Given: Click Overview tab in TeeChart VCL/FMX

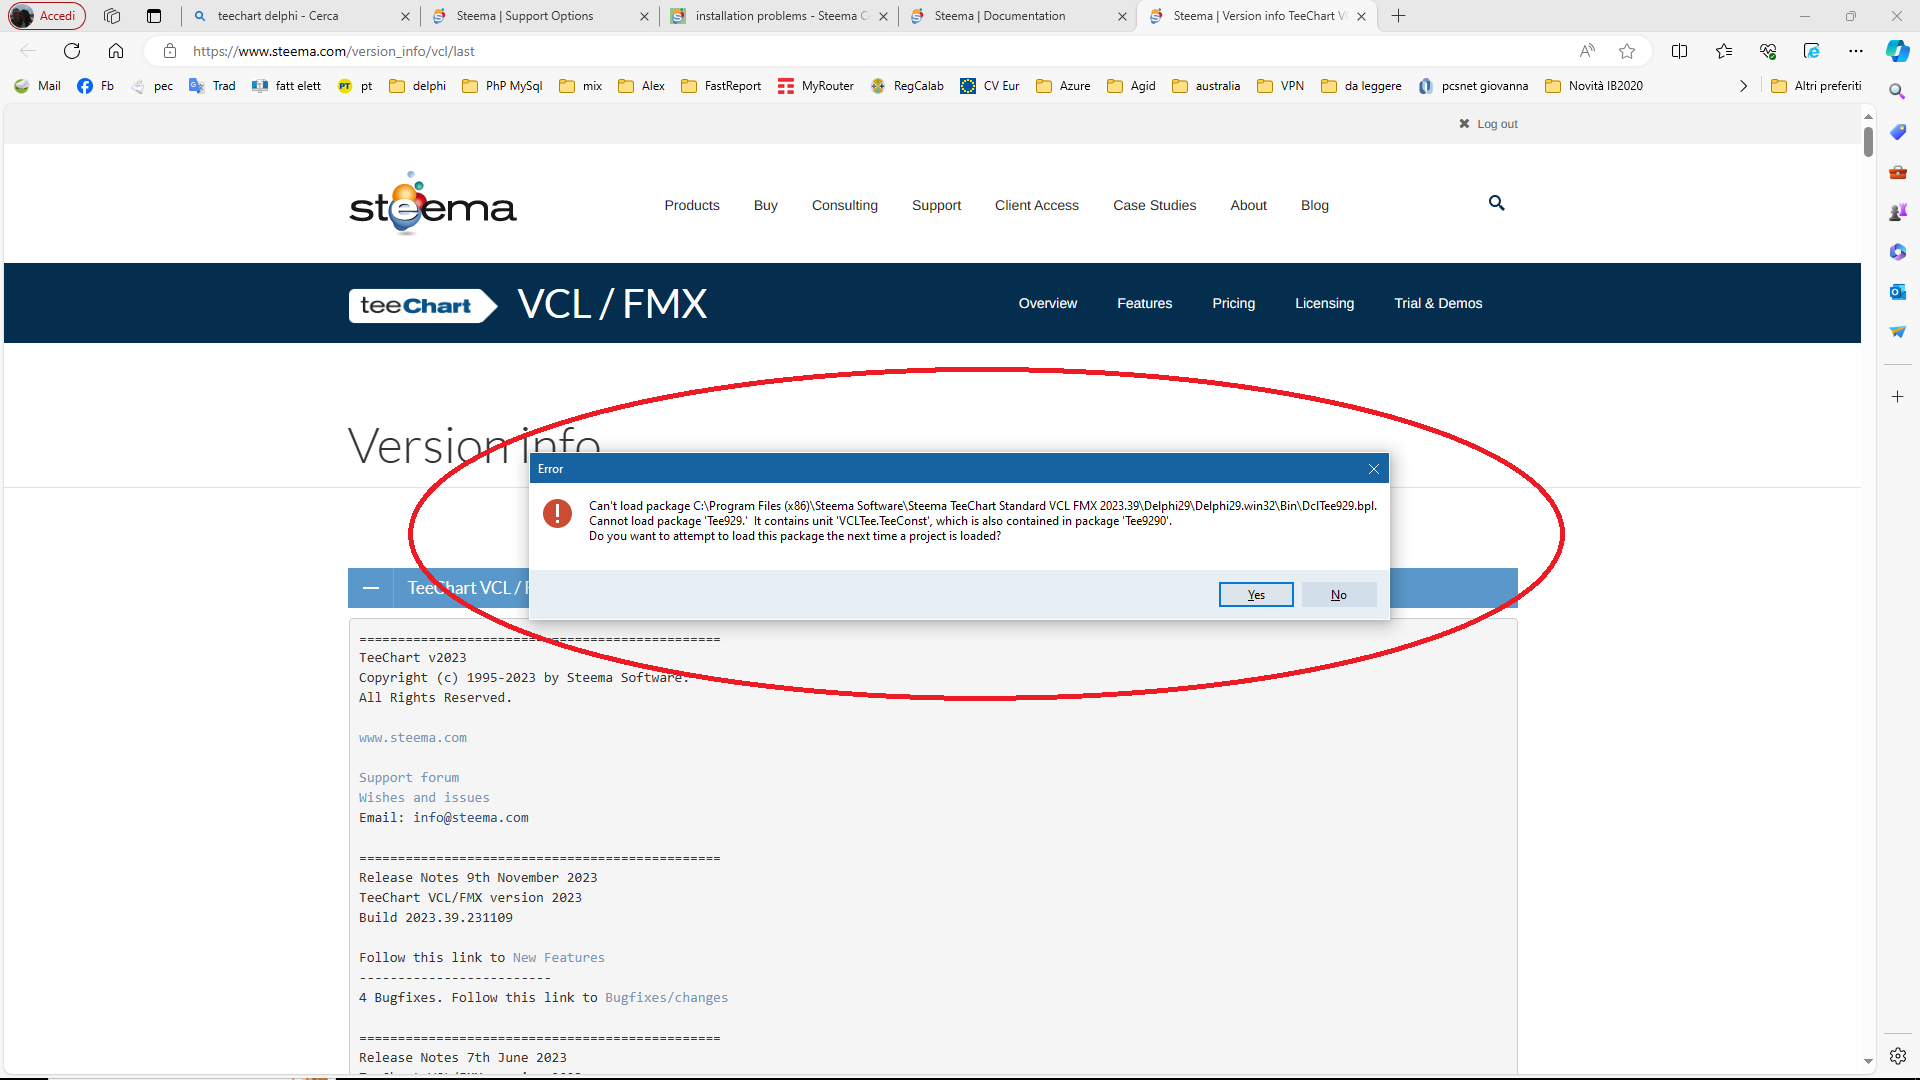Looking at the screenshot, I should point(1046,303).
